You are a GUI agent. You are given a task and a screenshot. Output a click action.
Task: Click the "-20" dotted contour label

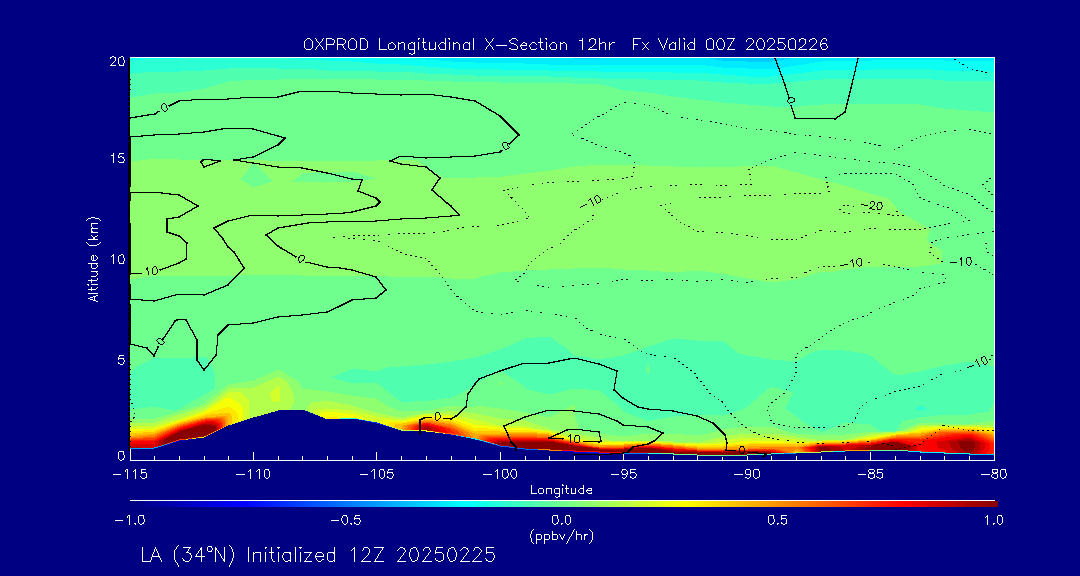(872, 206)
